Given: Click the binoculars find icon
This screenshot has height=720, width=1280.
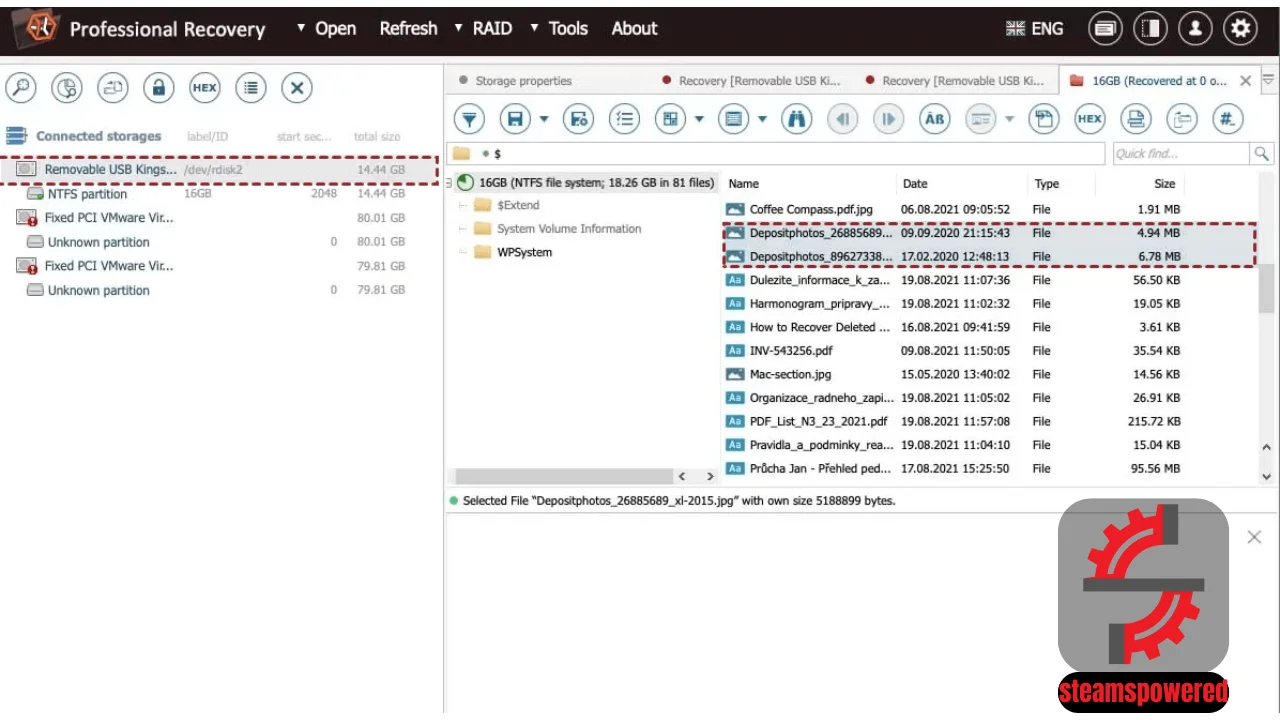Looking at the screenshot, I should pos(797,120).
